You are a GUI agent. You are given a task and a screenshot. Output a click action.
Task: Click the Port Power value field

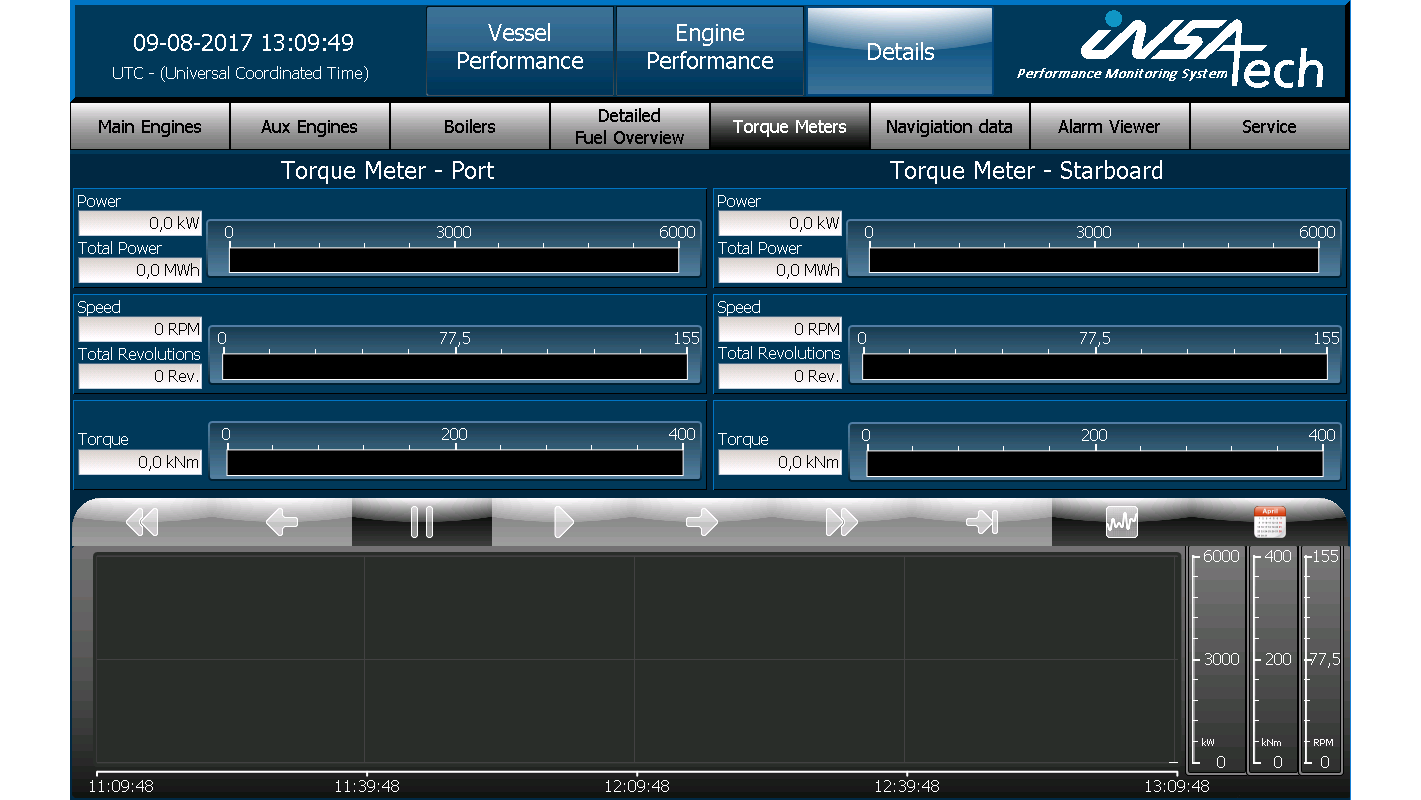coord(139,223)
